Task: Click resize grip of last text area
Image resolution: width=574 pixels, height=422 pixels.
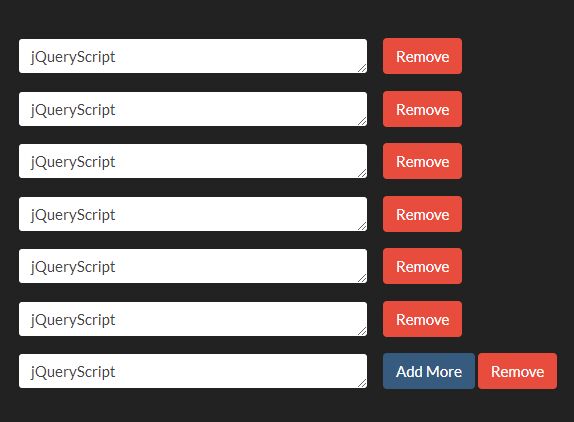Action: pyautogui.click(x=362, y=383)
